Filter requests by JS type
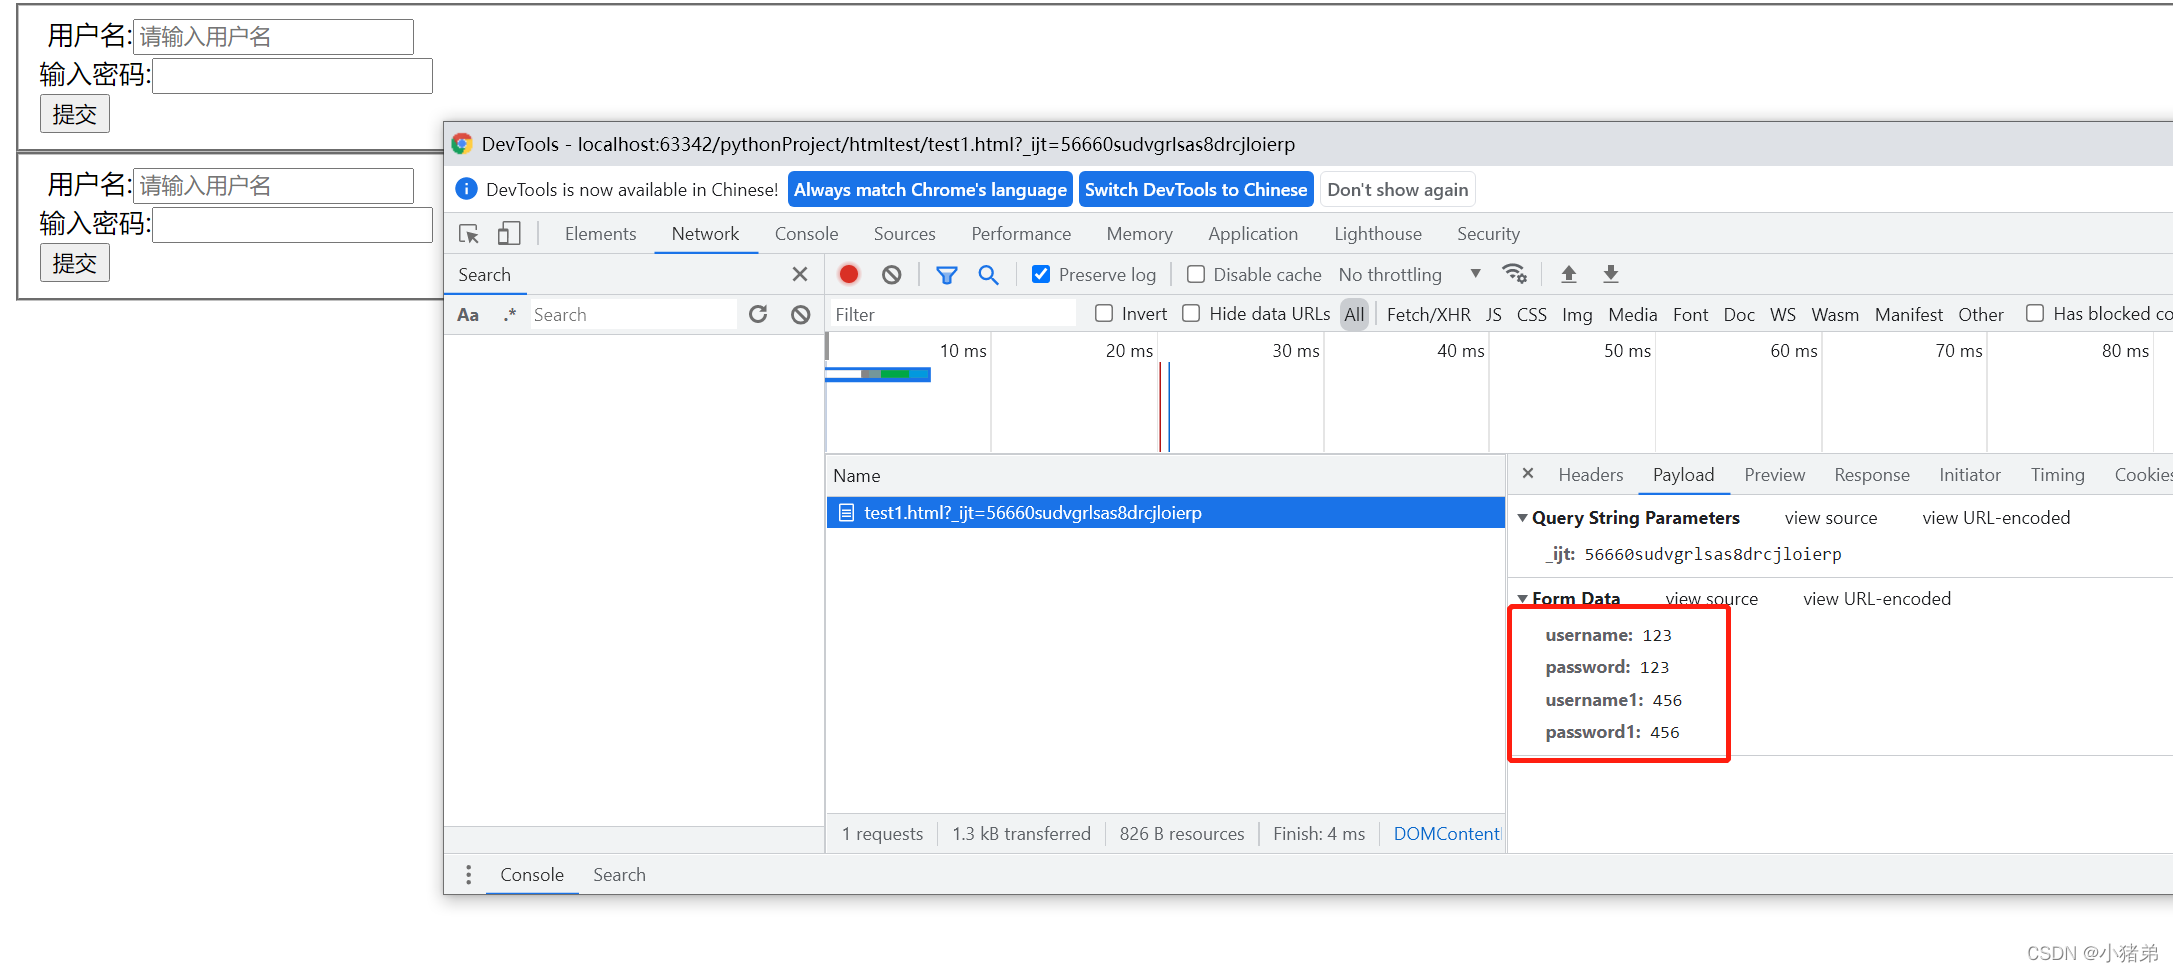 1493,315
